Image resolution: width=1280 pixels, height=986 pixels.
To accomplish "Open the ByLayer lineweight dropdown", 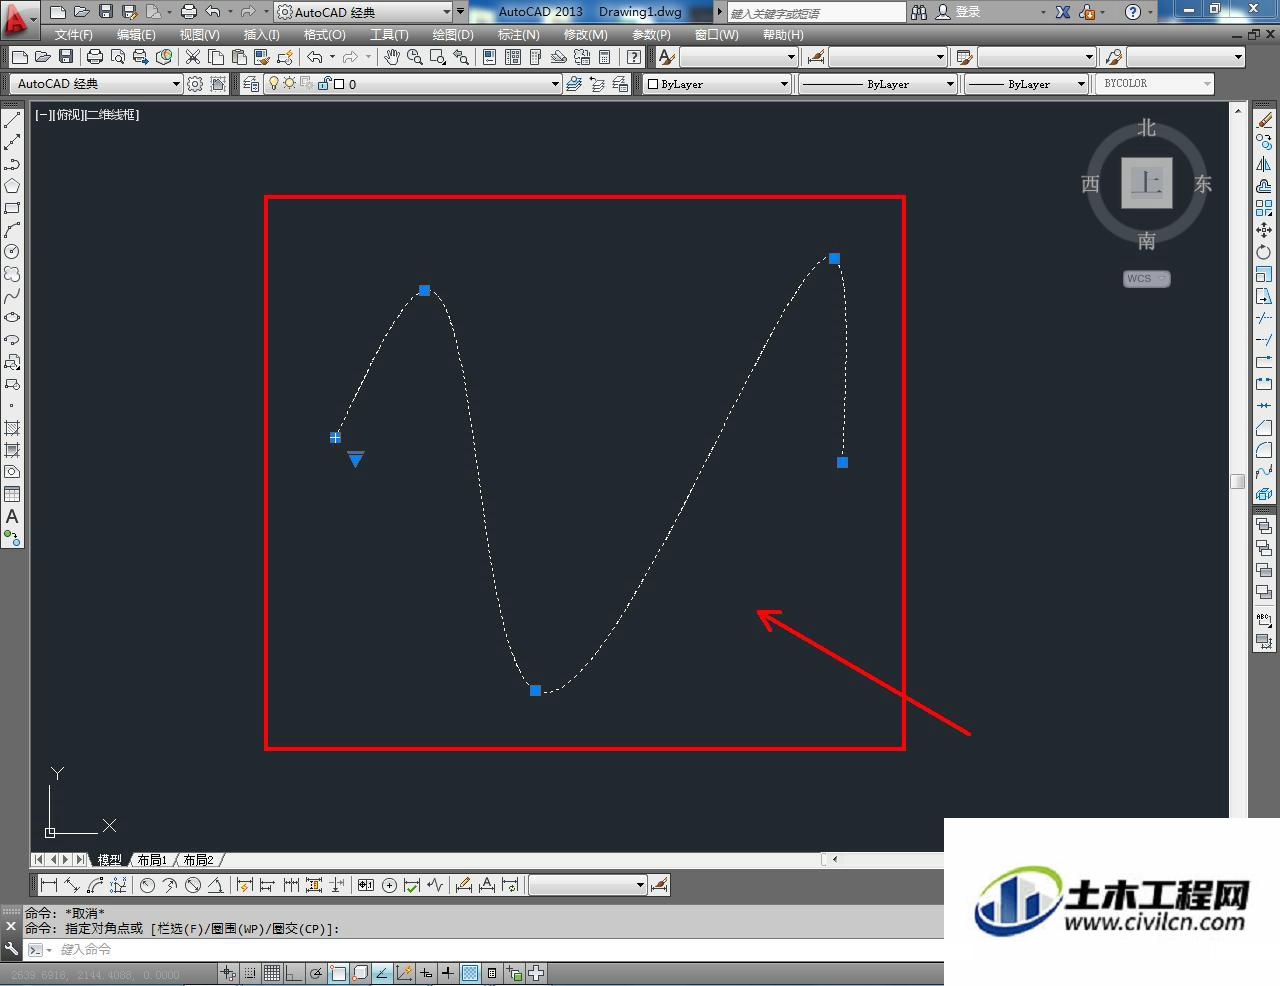I will 1026,84.
